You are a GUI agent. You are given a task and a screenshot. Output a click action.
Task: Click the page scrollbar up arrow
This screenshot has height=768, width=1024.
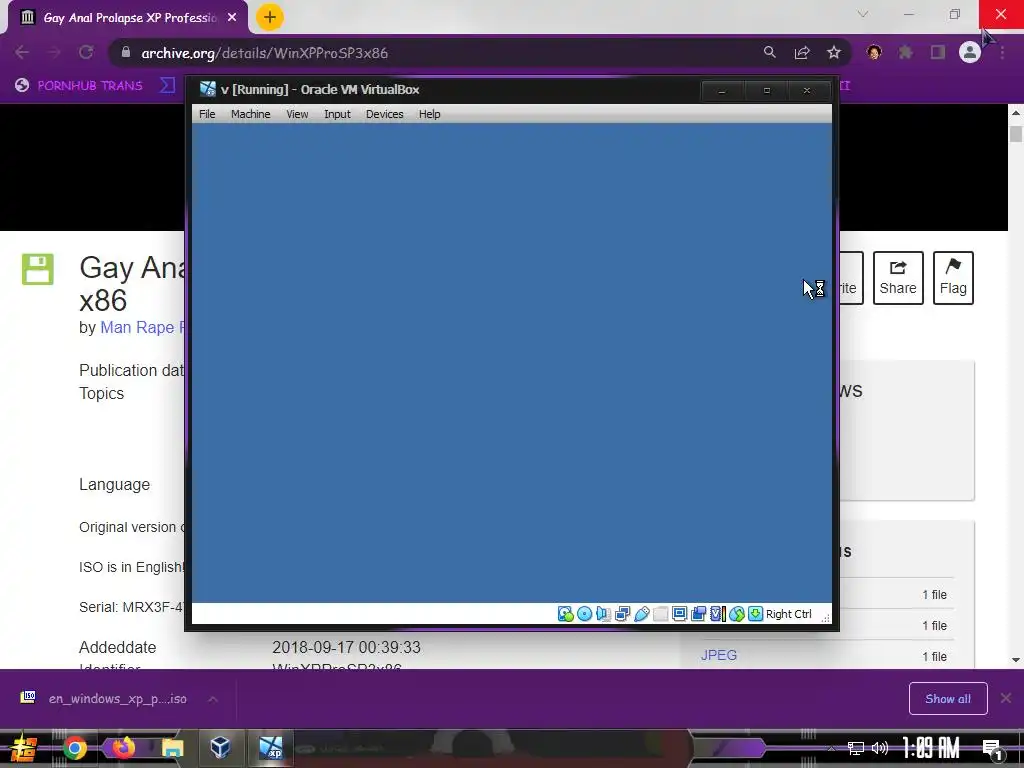tap(1016, 113)
